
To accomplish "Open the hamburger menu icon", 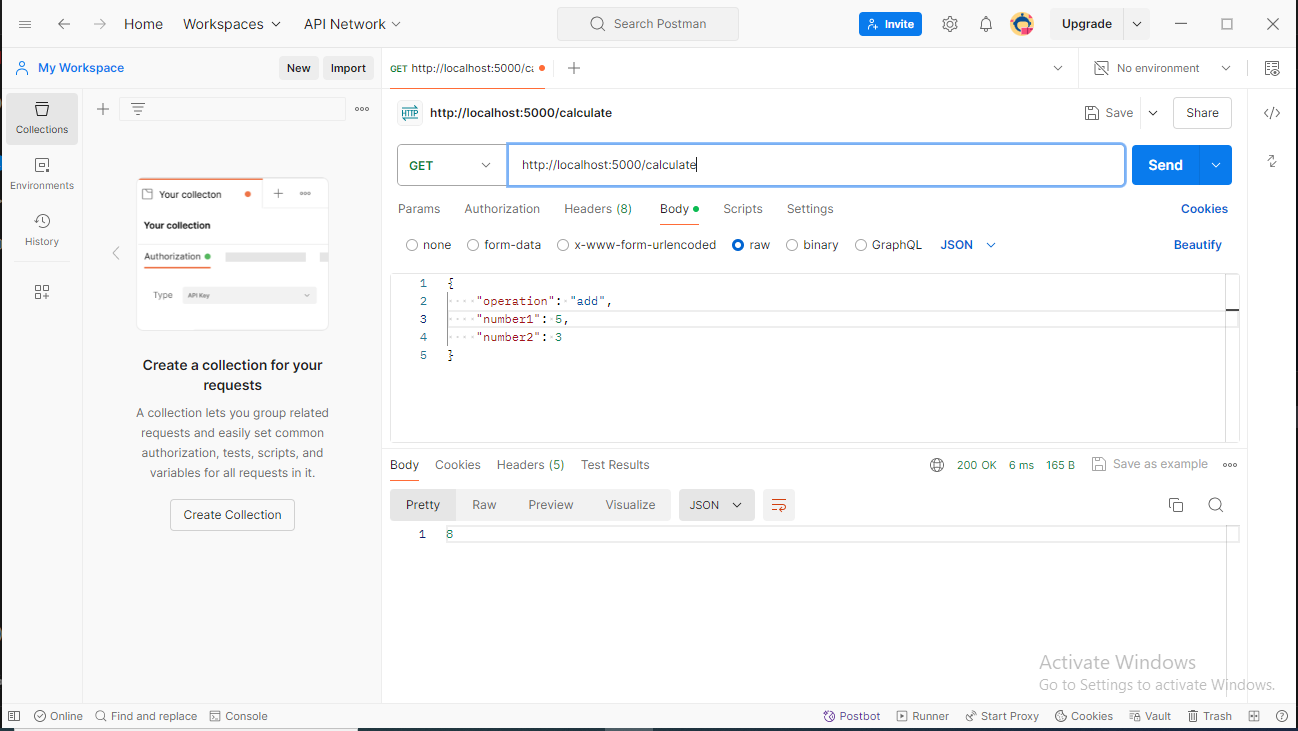I will [25, 24].
